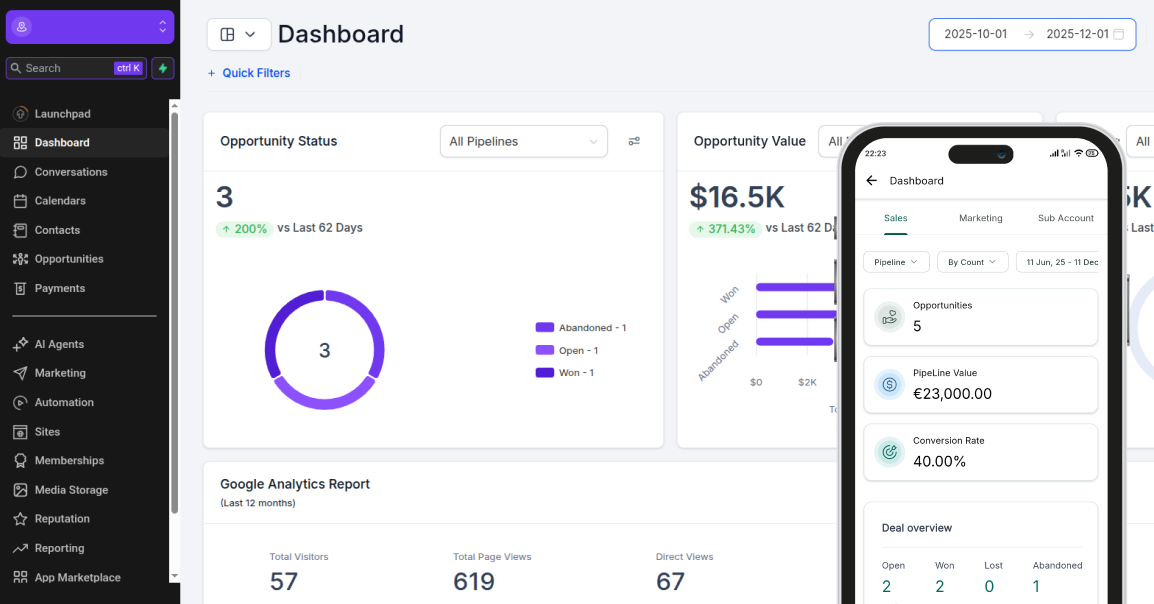Open the Opportunity Status filter settings icon
This screenshot has width=1154, height=604.
[634, 141]
